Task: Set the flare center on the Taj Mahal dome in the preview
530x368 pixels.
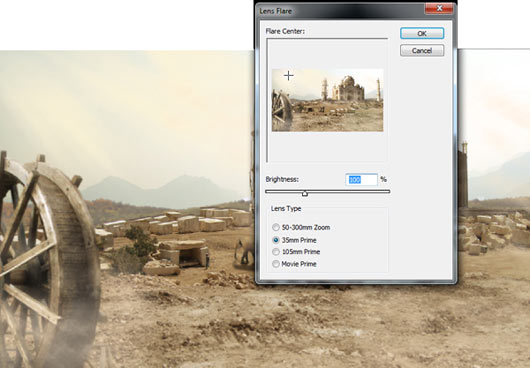Action: [348, 81]
